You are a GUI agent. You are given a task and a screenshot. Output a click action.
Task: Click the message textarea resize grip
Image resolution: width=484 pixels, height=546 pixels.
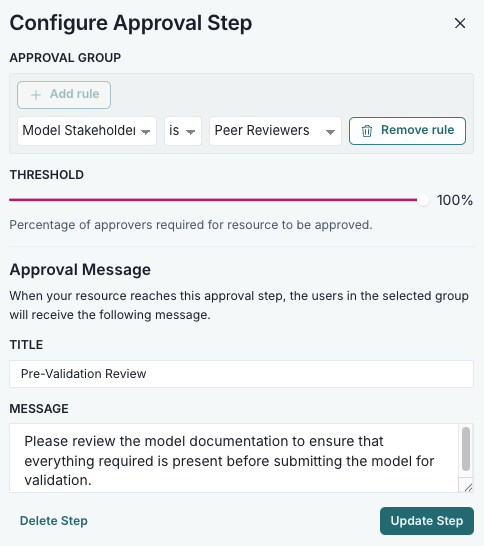tap(468, 487)
